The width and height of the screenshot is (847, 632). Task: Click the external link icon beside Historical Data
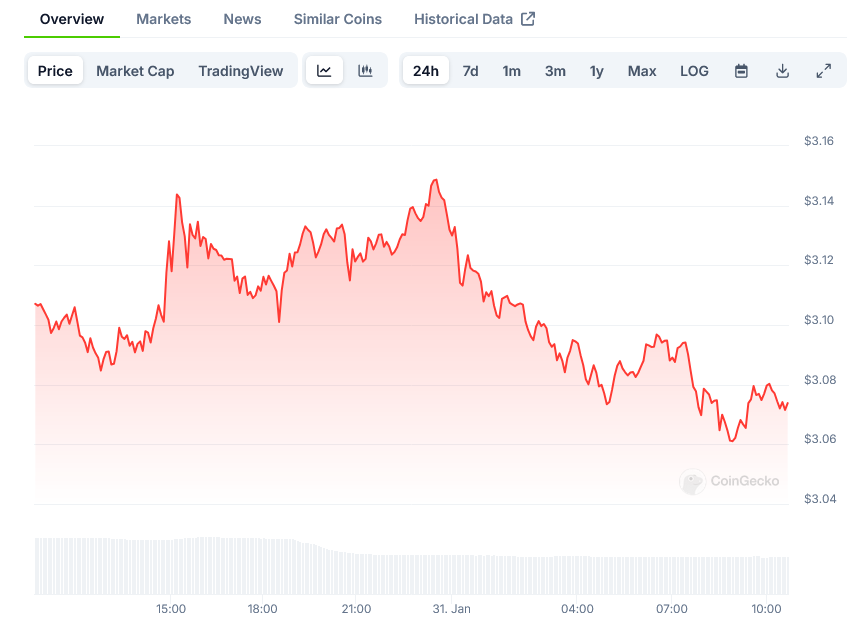tap(528, 19)
